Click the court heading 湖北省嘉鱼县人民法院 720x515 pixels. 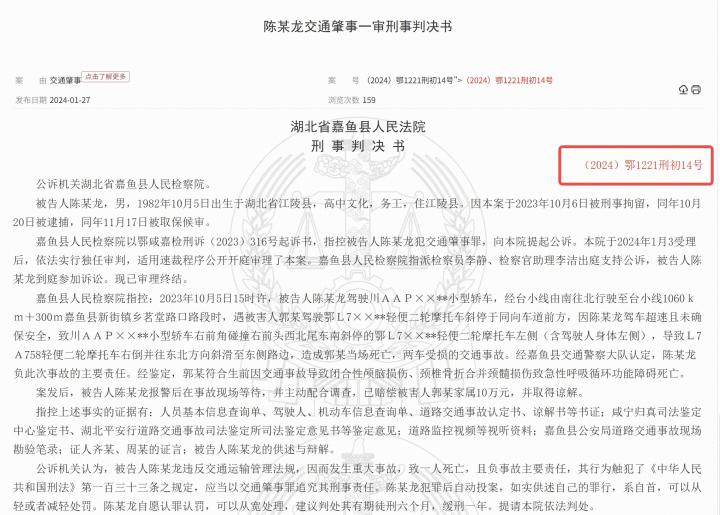pyautogui.click(x=358, y=127)
